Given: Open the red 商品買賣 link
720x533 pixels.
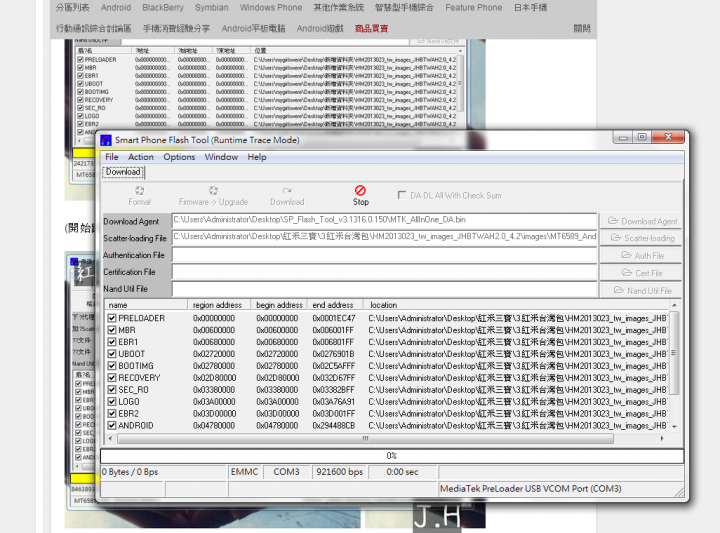Looking at the screenshot, I should (x=371, y=28).
